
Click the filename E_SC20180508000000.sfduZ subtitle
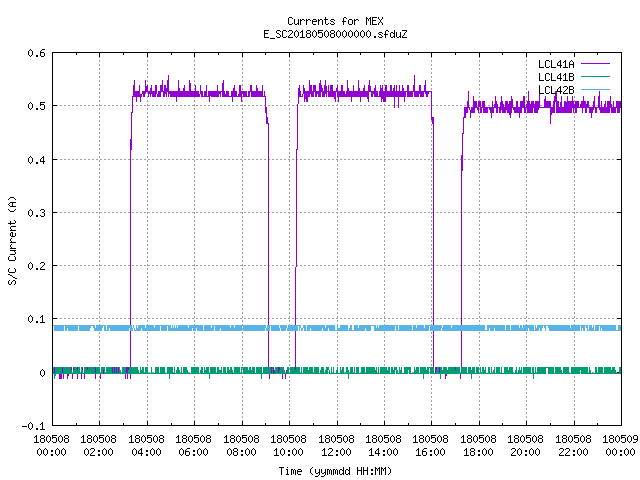335,34
